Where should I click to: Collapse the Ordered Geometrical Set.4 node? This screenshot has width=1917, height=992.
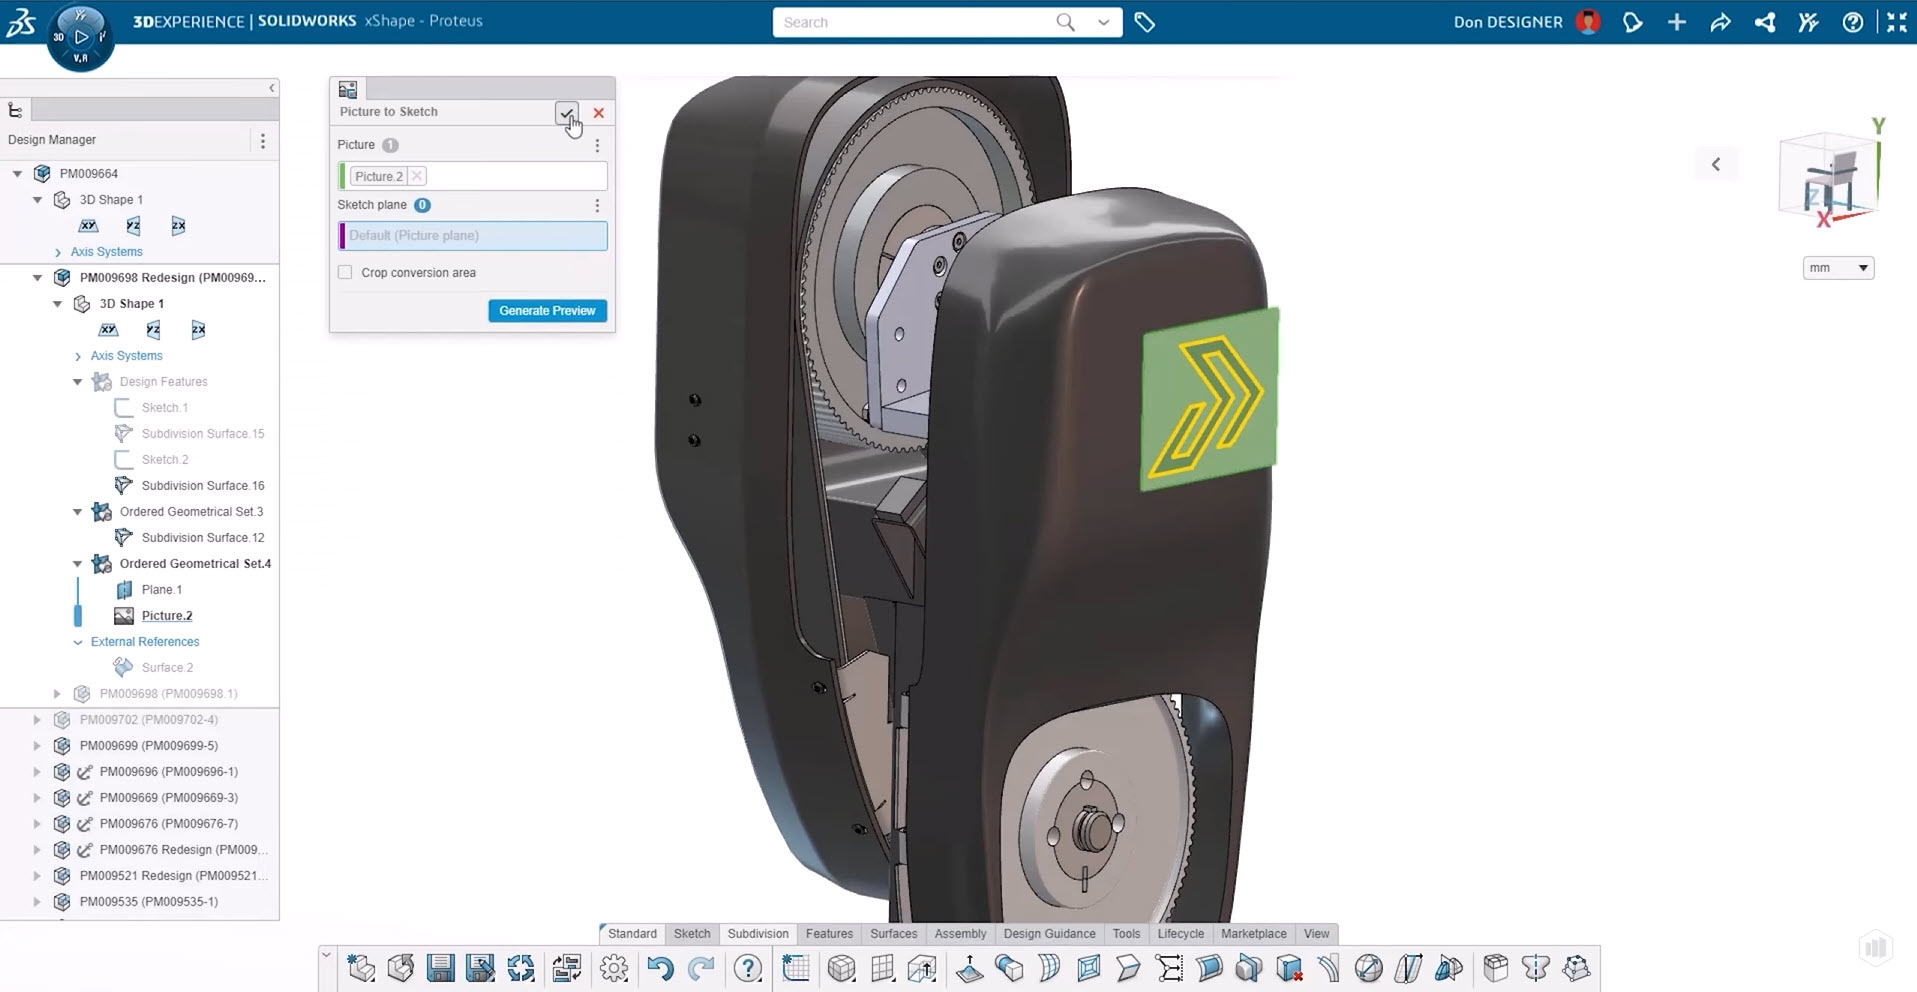coord(78,564)
